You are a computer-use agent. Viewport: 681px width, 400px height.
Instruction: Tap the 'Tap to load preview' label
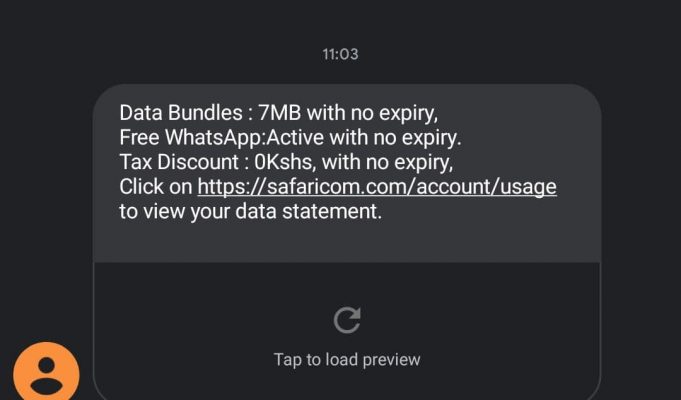[x=347, y=360]
